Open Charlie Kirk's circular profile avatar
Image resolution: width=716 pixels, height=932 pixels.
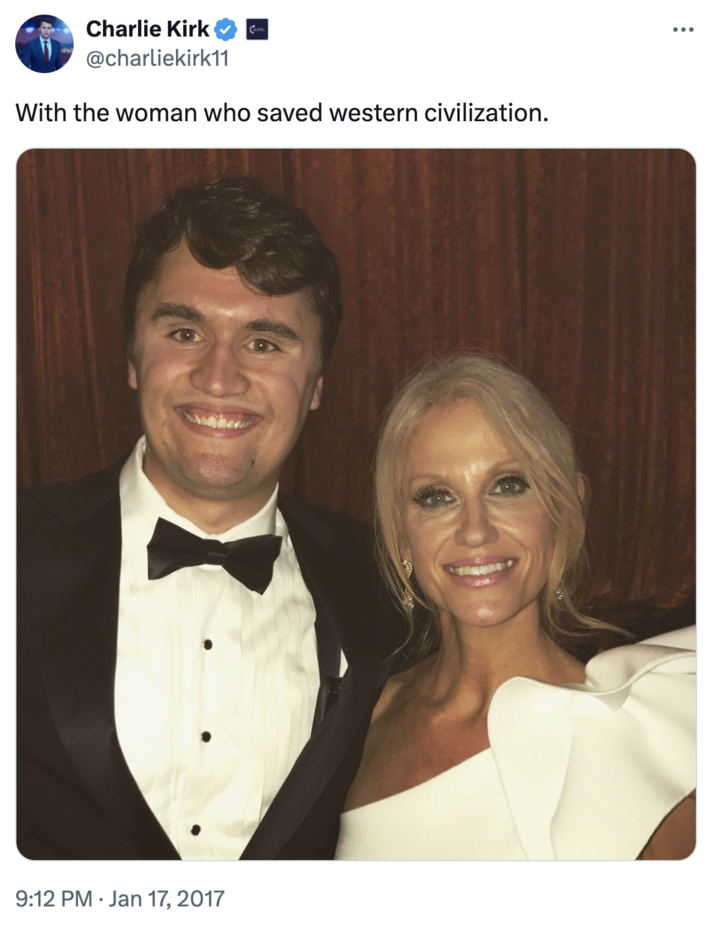[44, 44]
